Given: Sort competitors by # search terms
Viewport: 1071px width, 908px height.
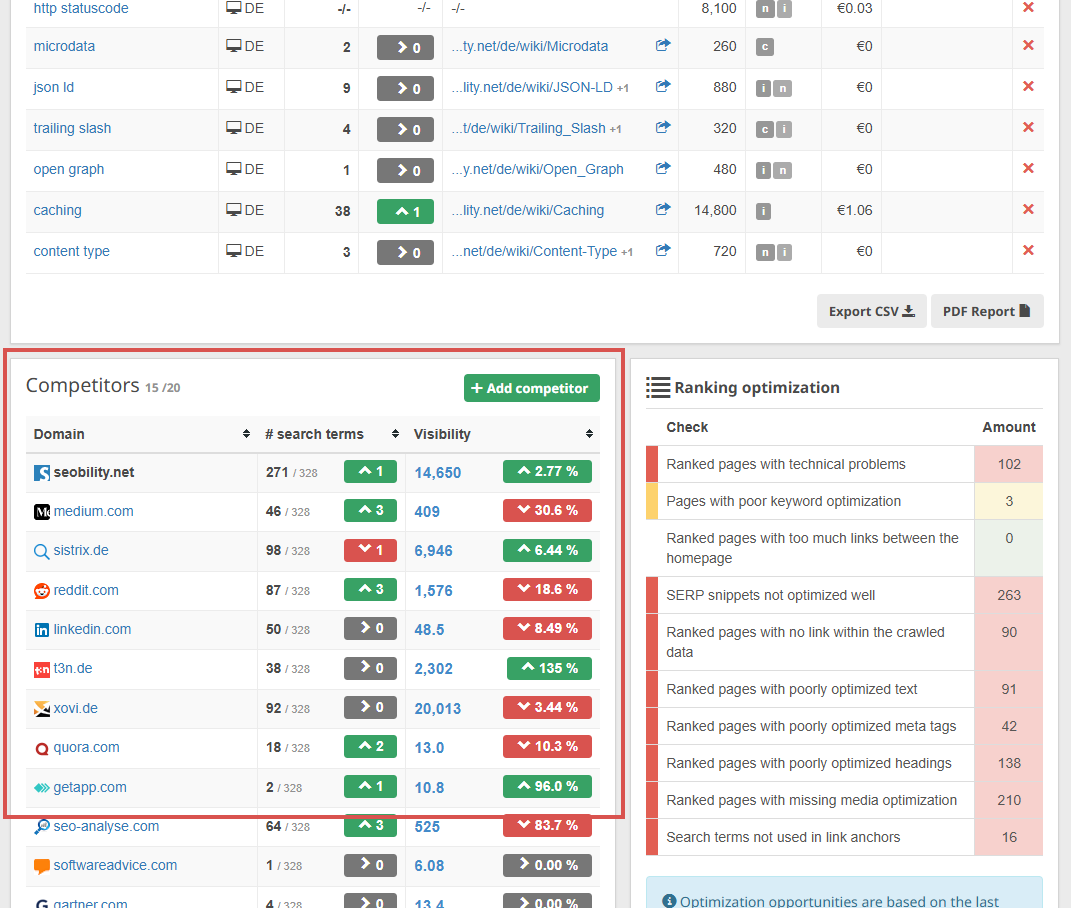Looking at the screenshot, I should (395, 434).
